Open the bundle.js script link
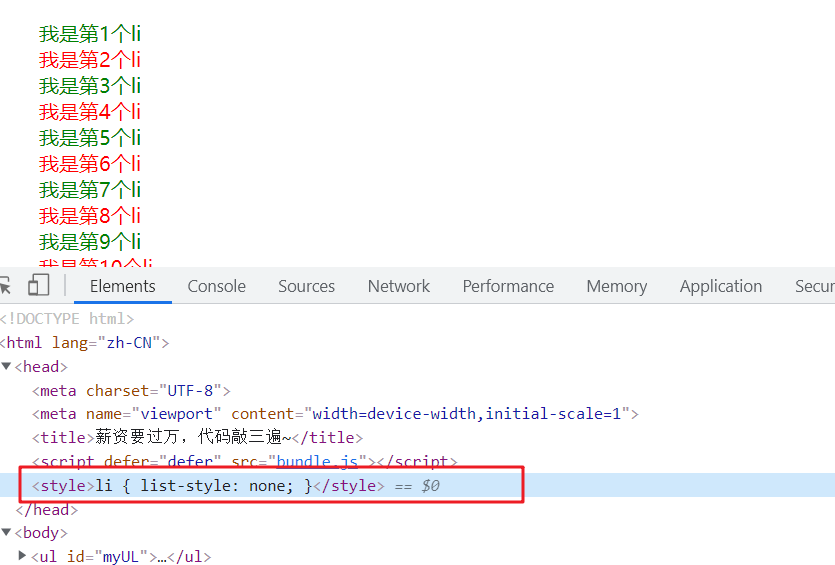This screenshot has height=565, width=835. 317,461
